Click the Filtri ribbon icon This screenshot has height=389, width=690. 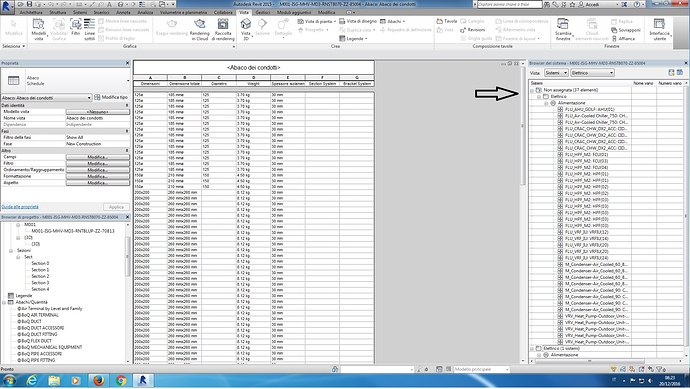(76, 29)
